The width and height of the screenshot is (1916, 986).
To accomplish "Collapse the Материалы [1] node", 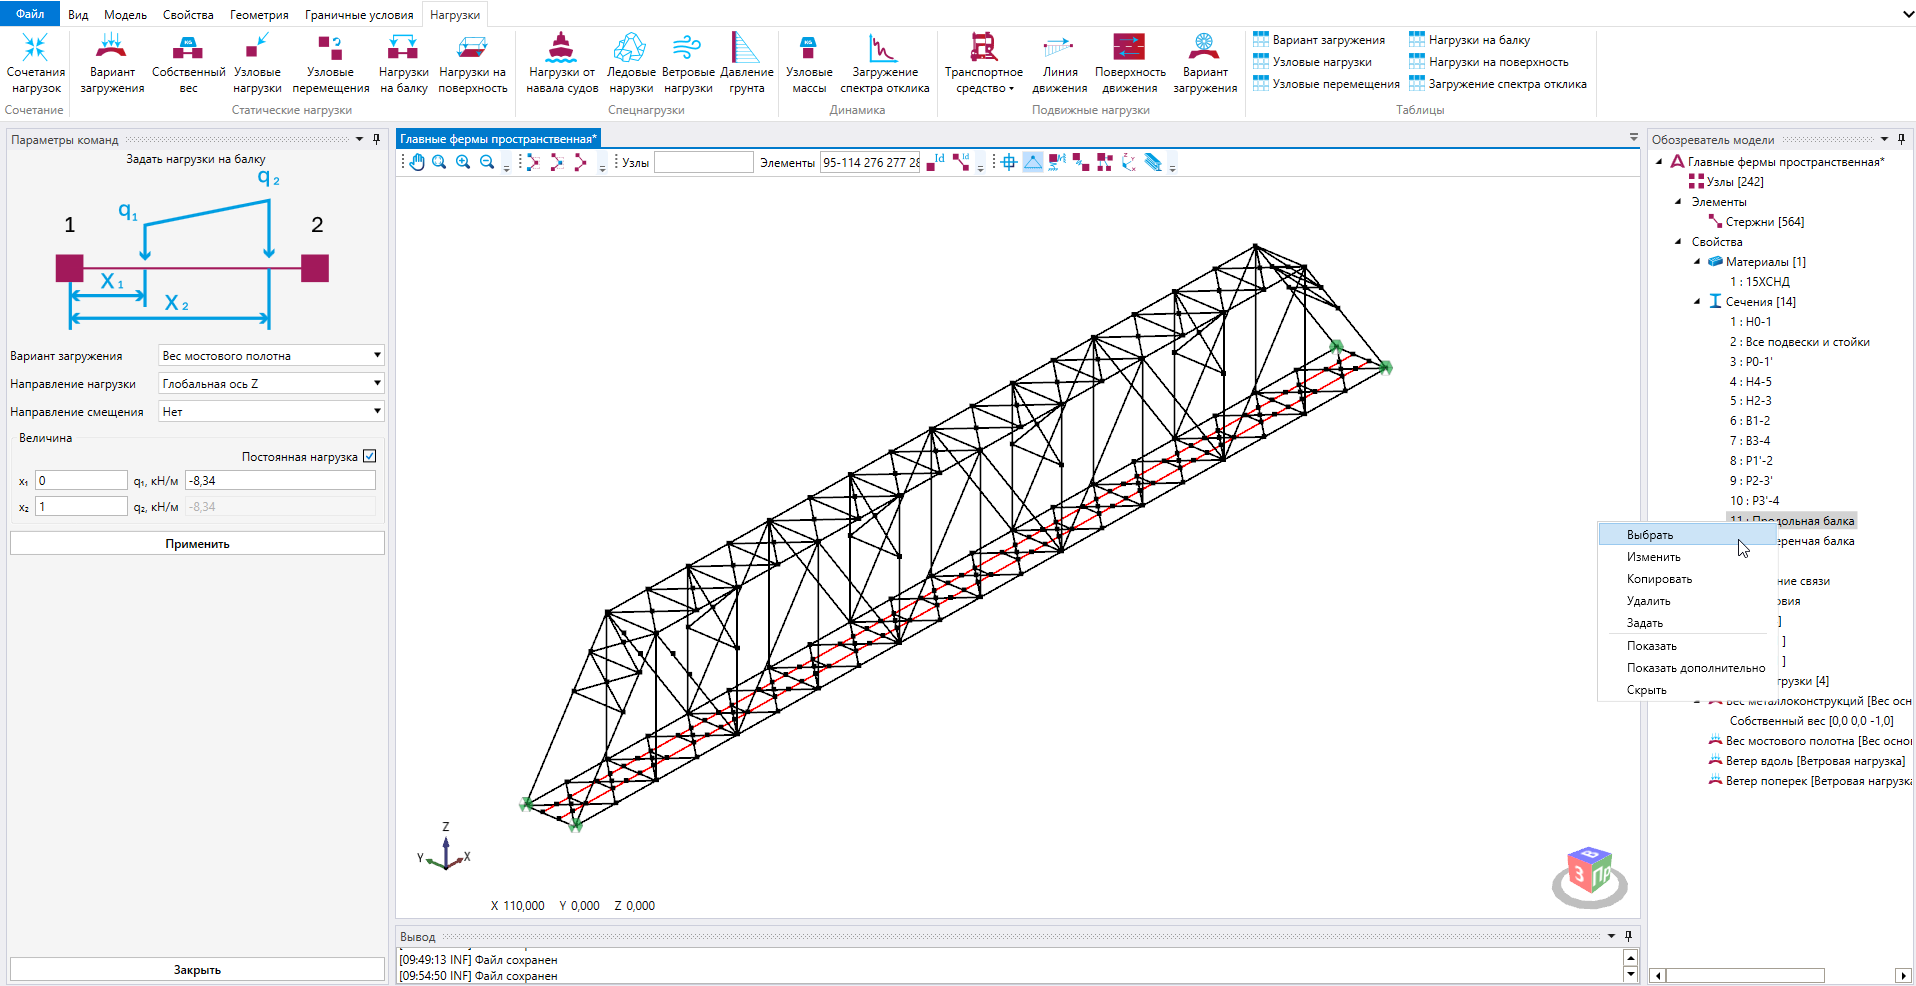I will coord(1697,261).
